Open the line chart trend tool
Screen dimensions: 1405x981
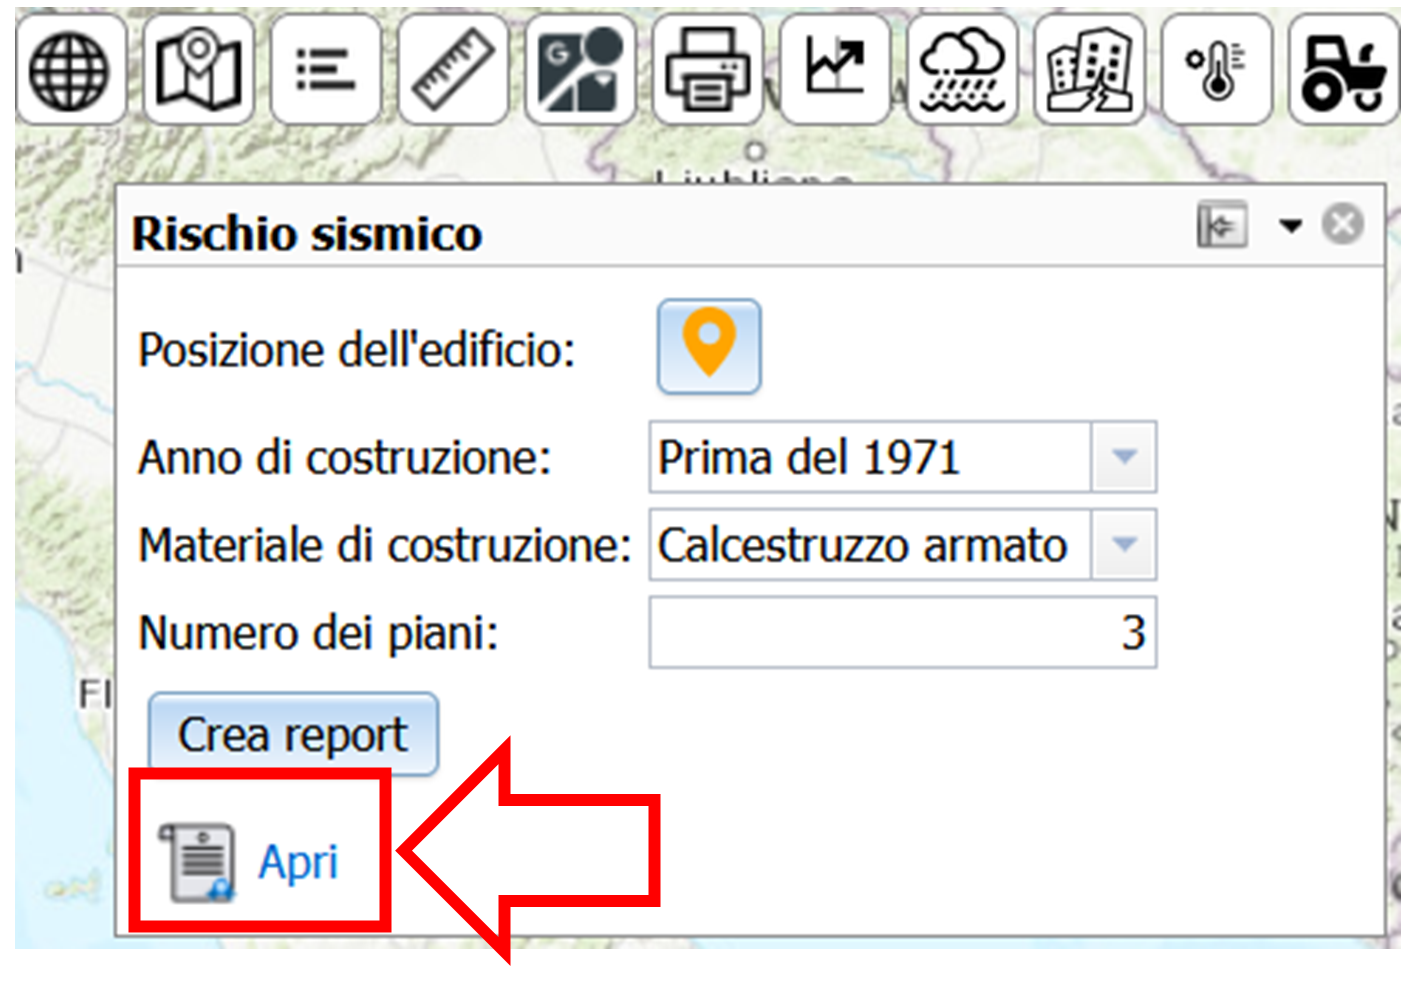(834, 71)
